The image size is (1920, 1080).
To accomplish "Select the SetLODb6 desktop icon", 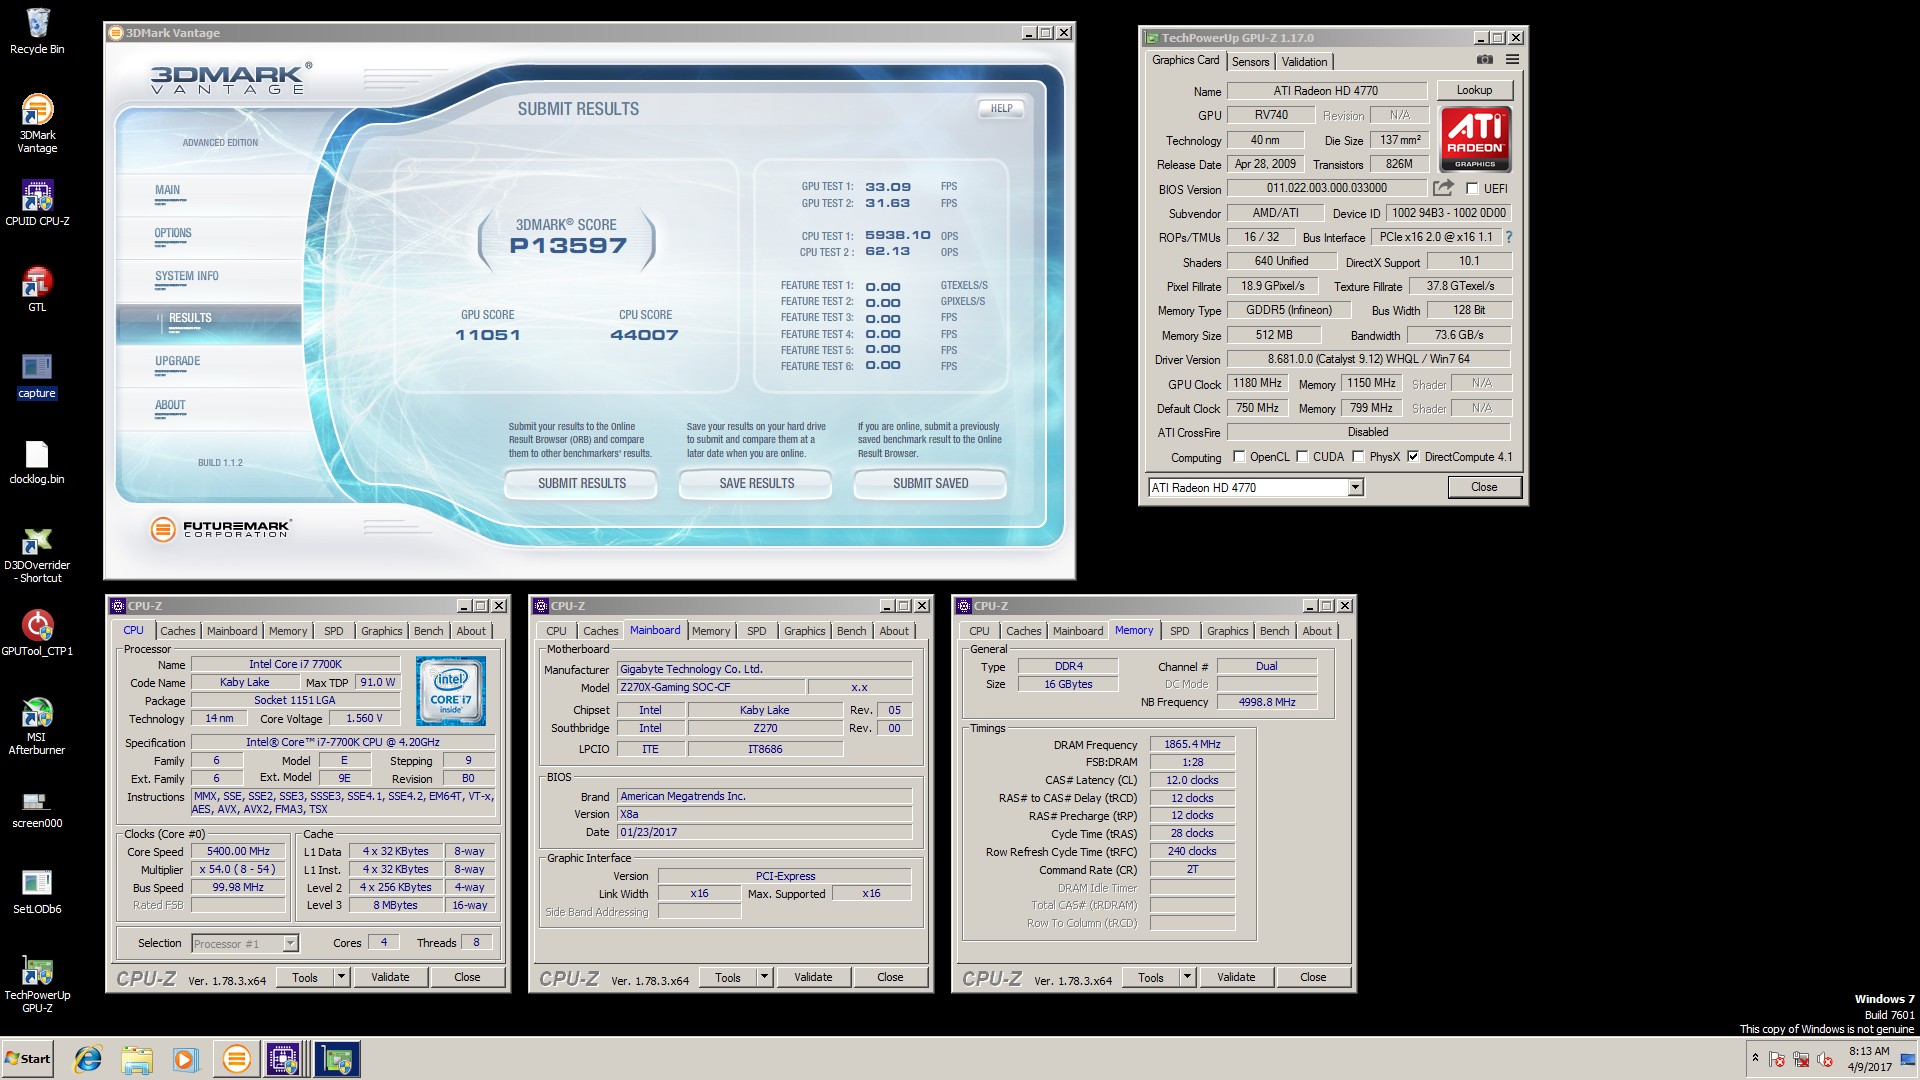I will point(37,892).
